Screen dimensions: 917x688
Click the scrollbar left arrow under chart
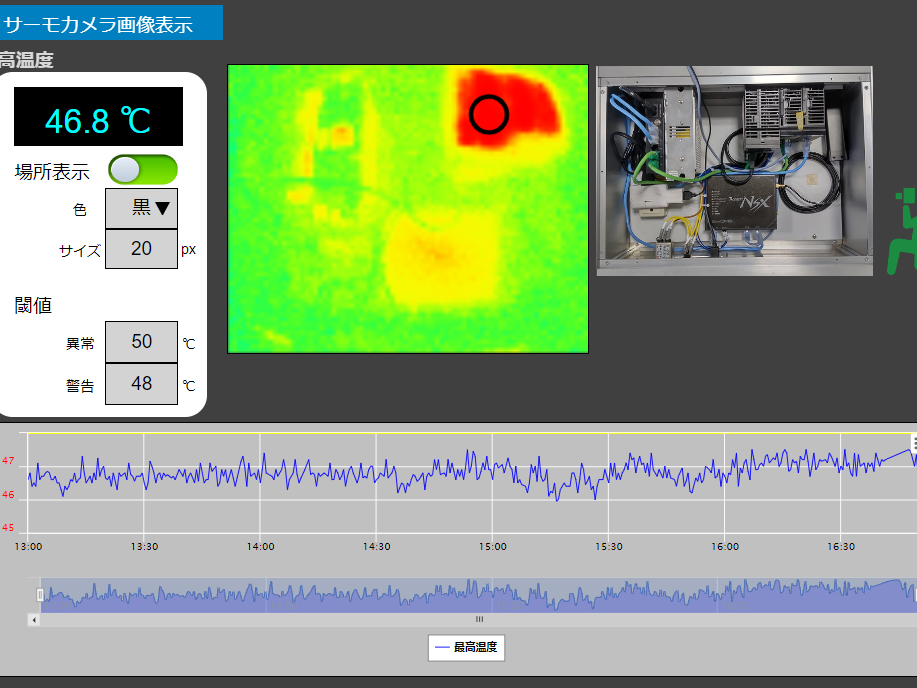coord(34,620)
